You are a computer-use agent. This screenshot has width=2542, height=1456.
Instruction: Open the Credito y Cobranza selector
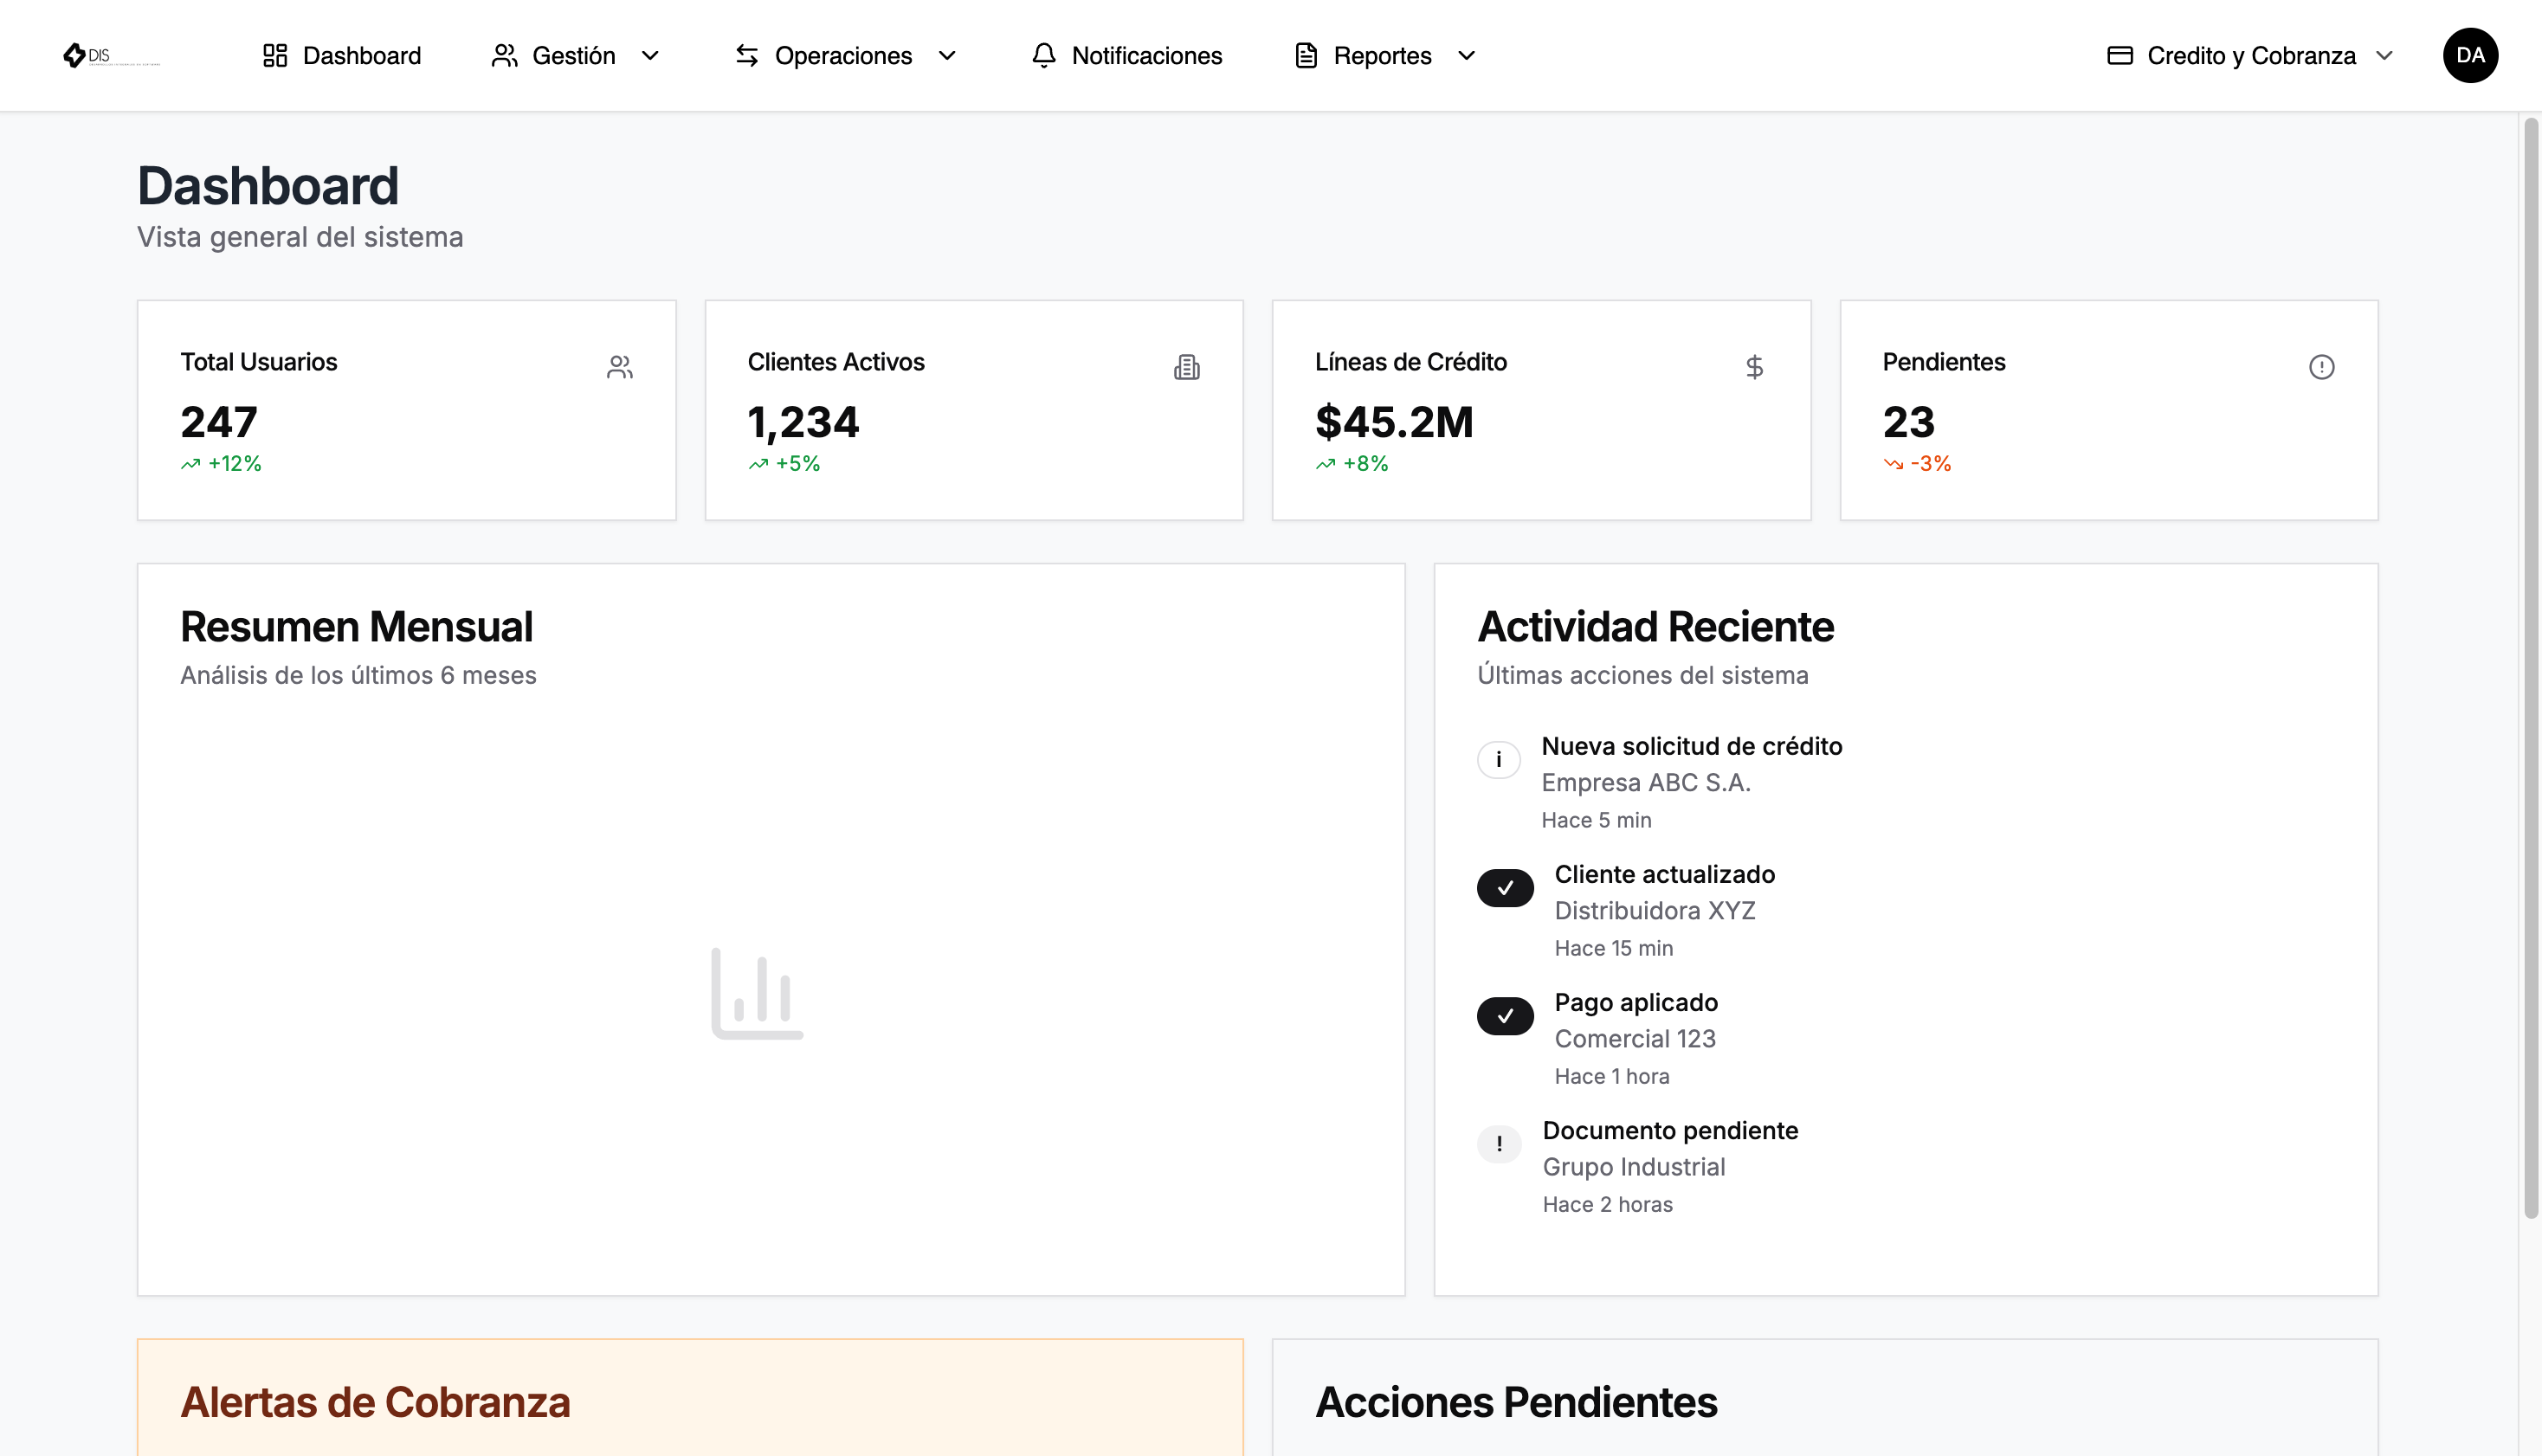pyautogui.click(x=2250, y=55)
